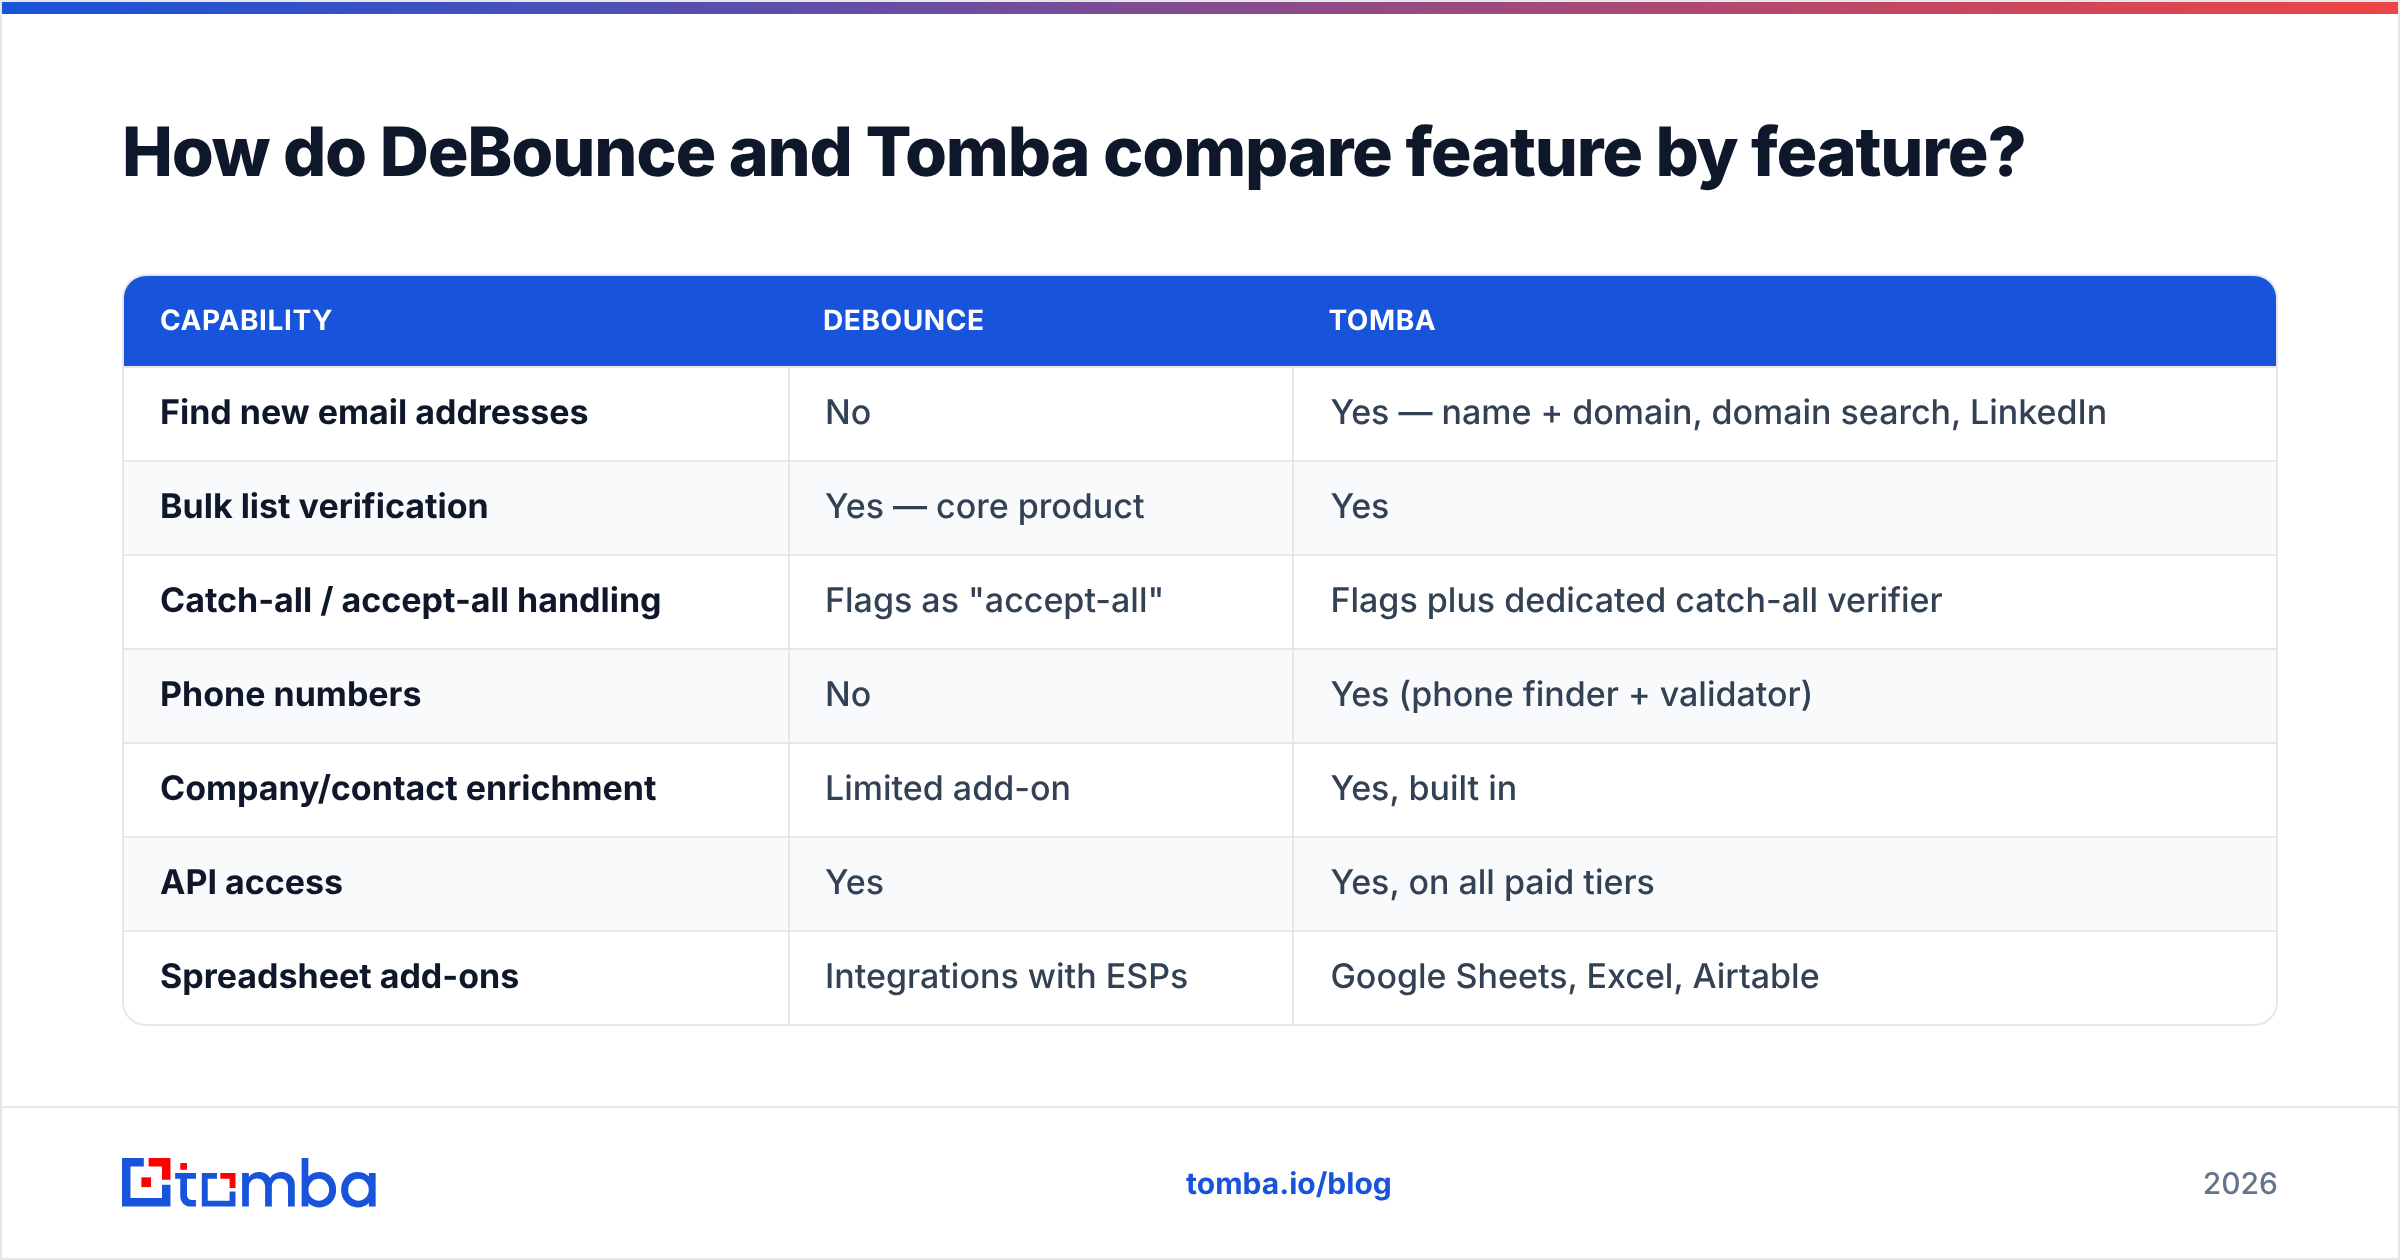Click 'Flags as "accept-all"' cell
This screenshot has width=2400, height=1260.
(x=994, y=600)
